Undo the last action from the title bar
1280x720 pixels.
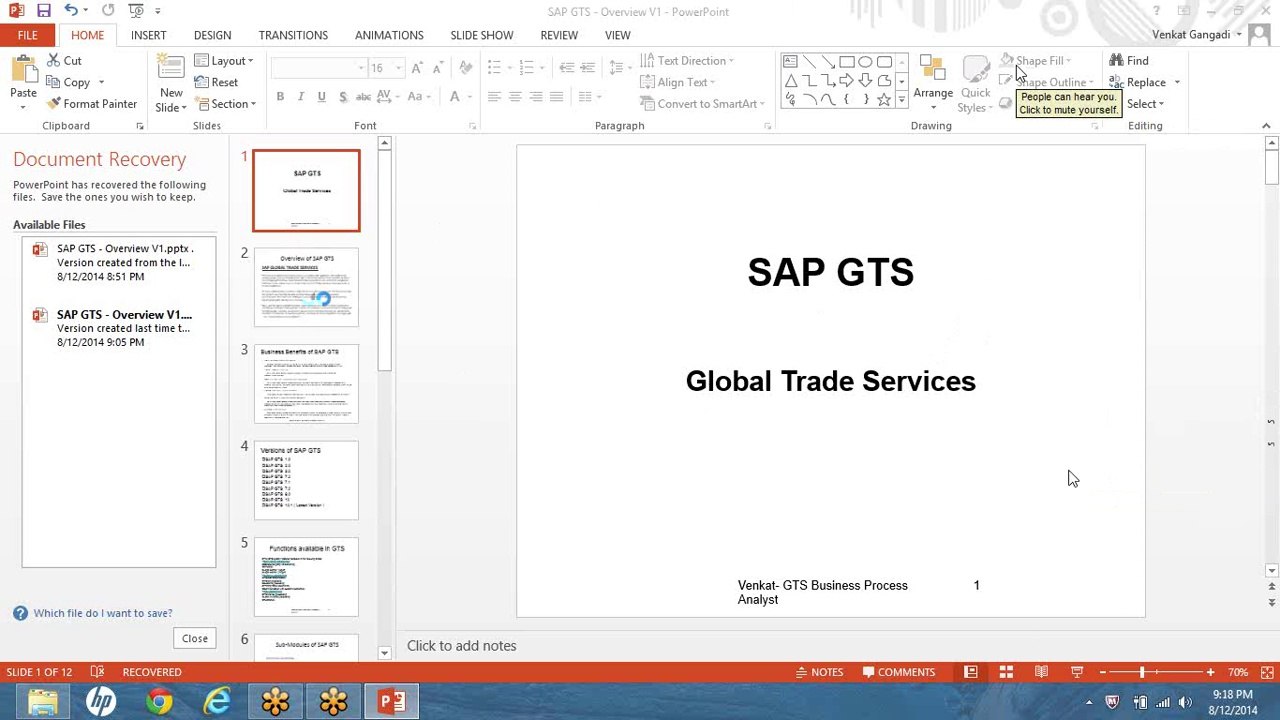71,11
